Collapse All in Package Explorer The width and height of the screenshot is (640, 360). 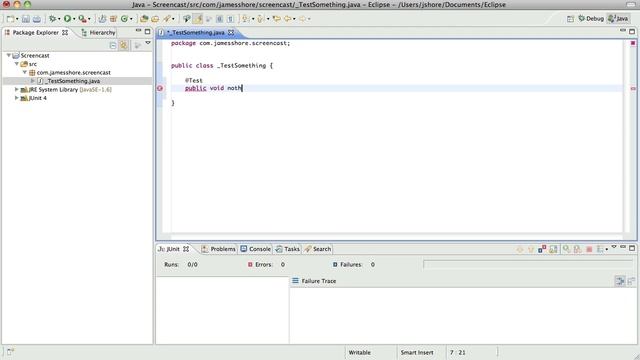113,45
